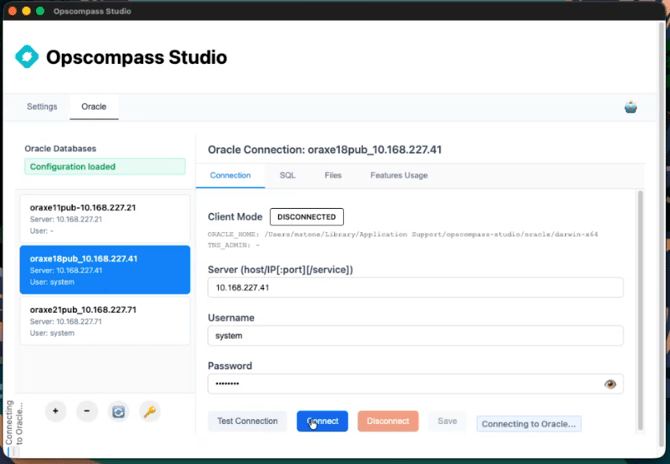Viewport: 670px width, 464px height.
Task: Click the minus icon to remove database
Action: [x=87, y=411]
